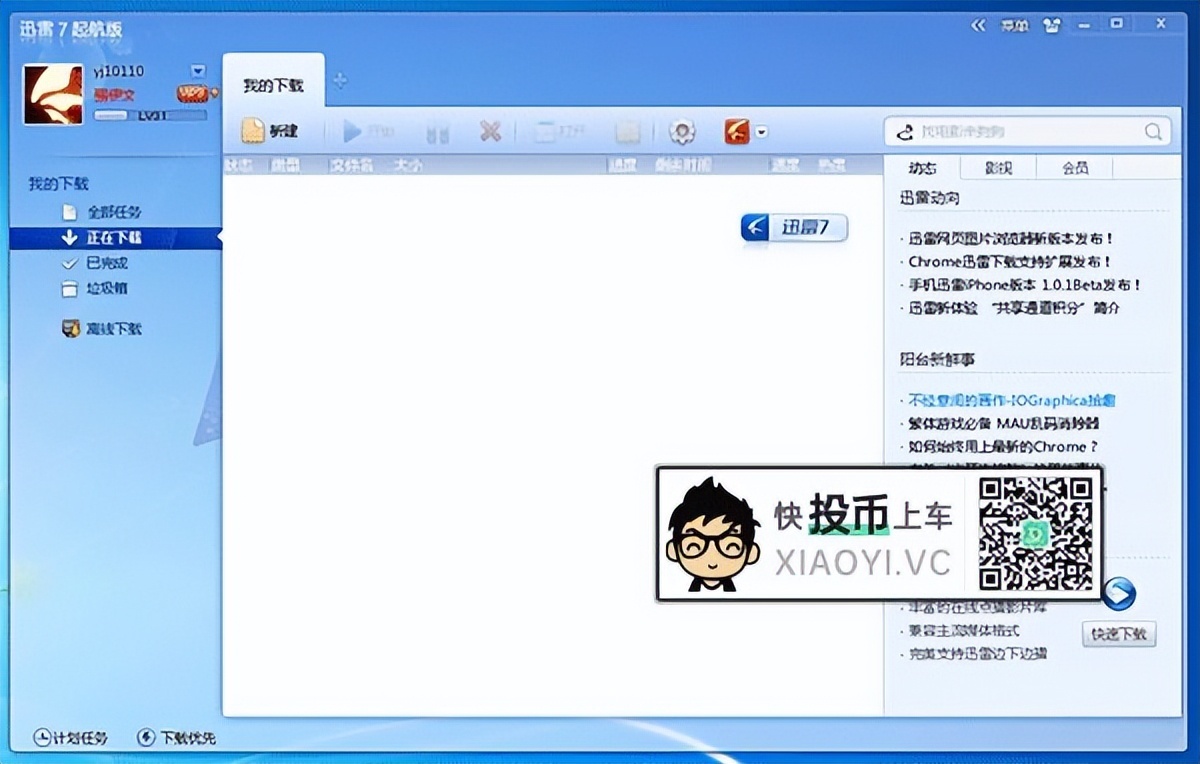Image resolution: width=1200 pixels, height=764 pixels.
Task: Click 计划任务 at the bottom bar
Action: 70,738
